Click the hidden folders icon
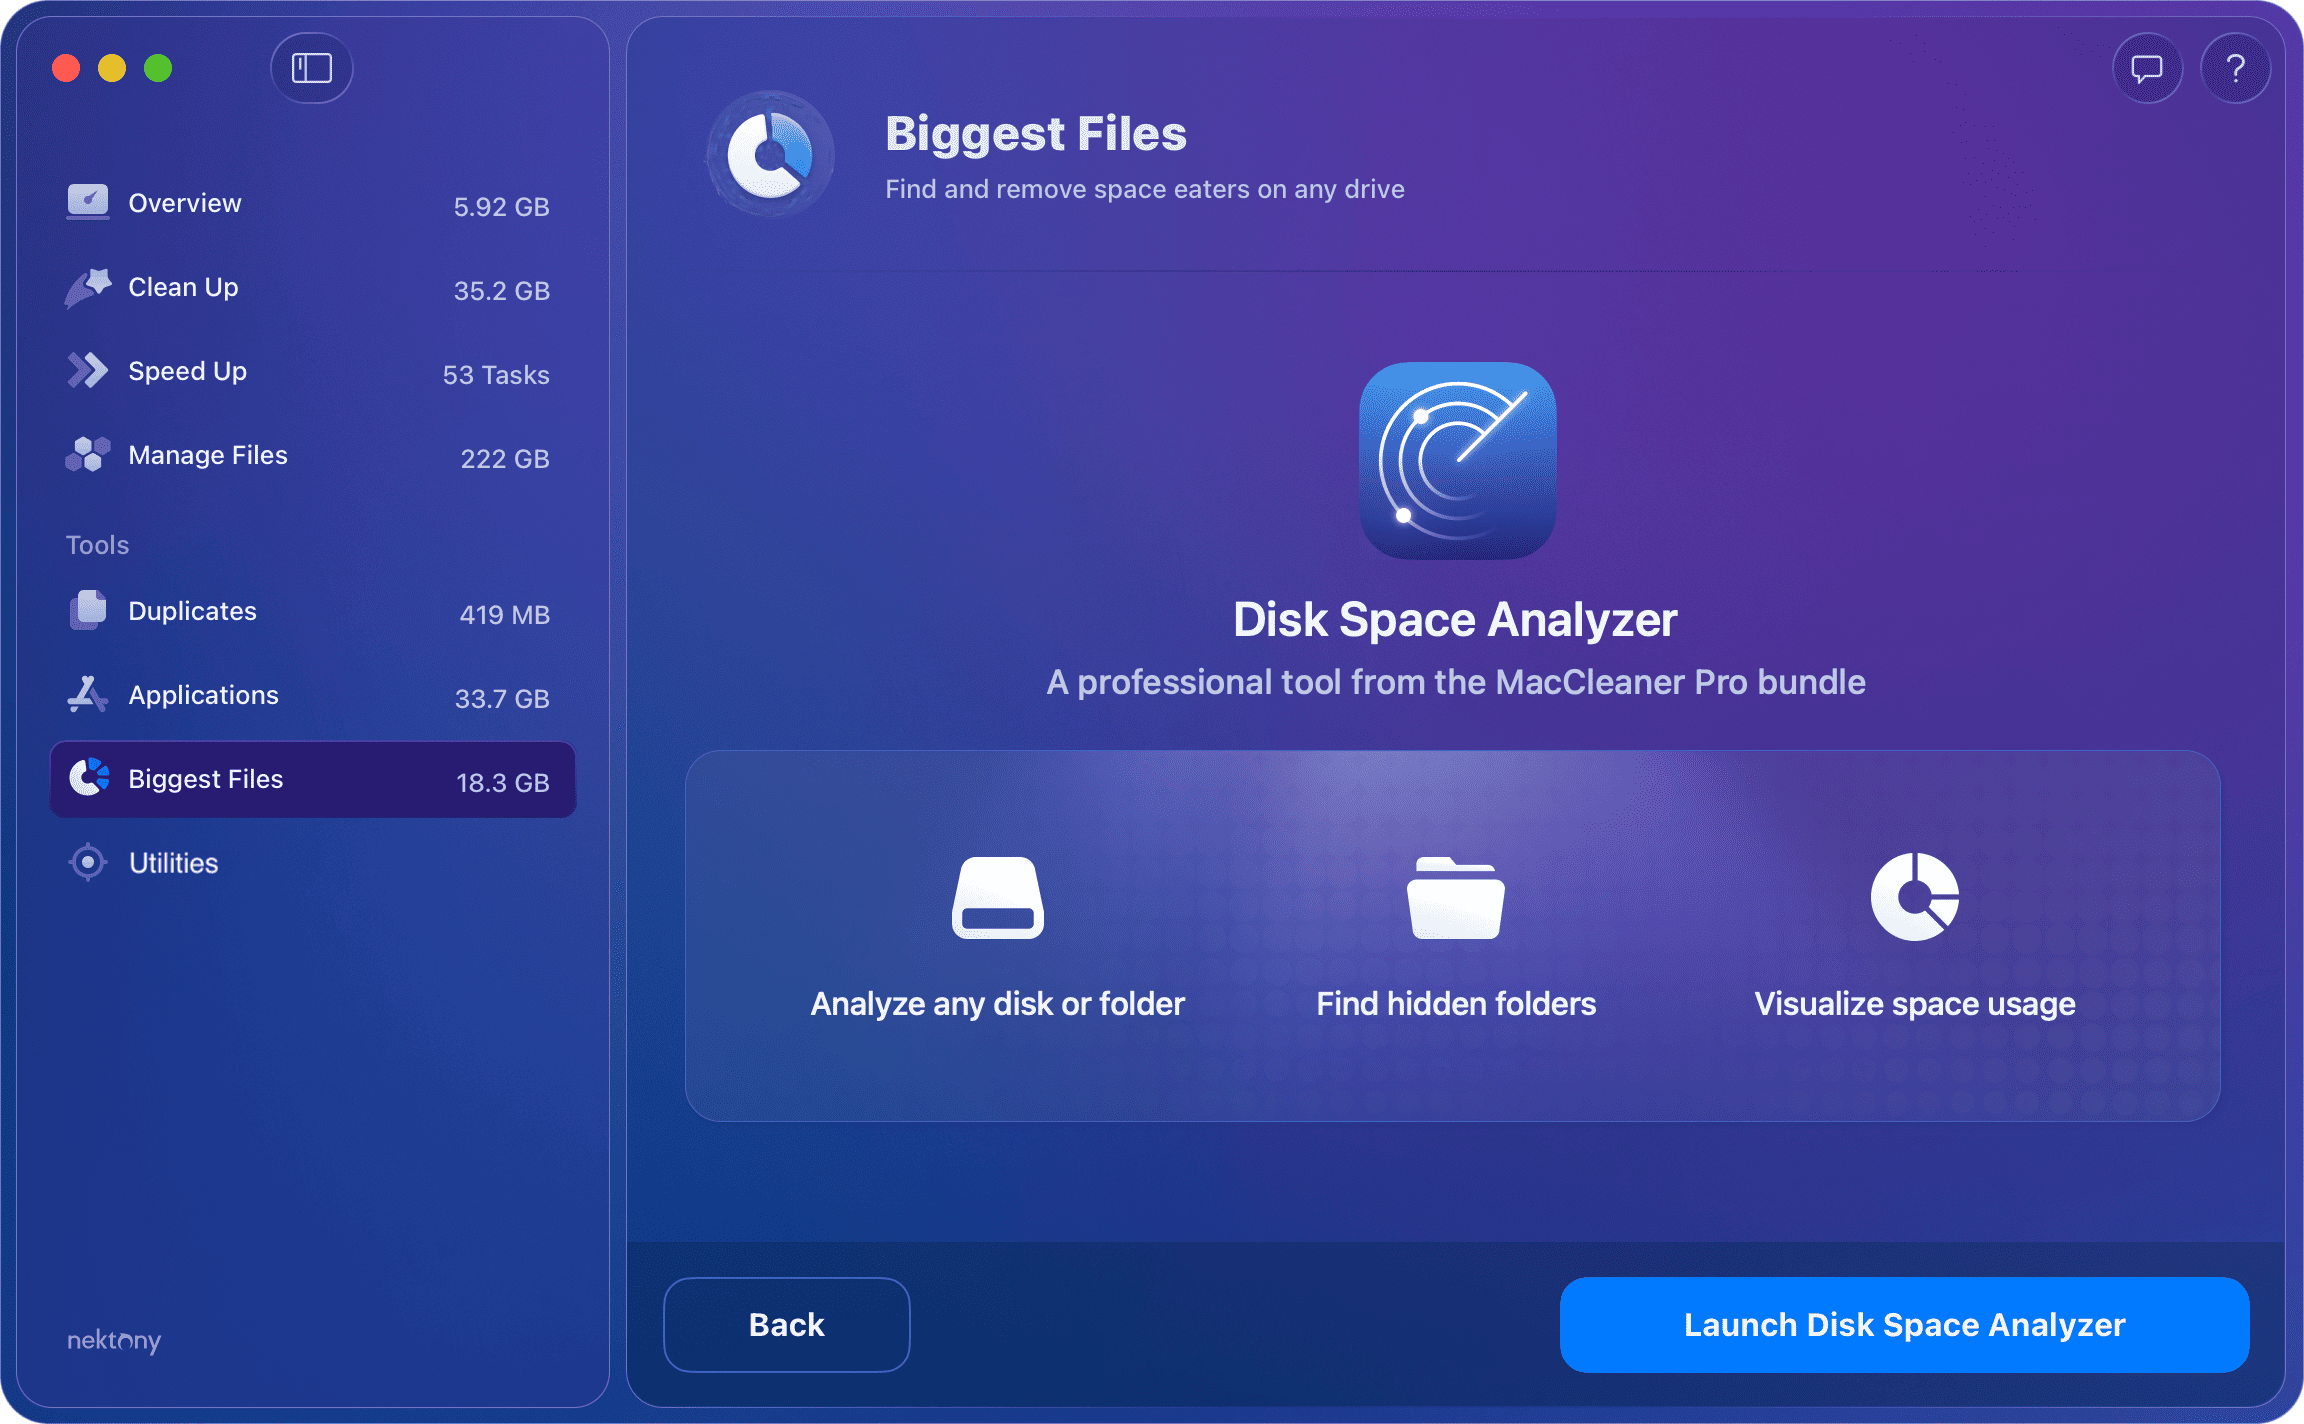 pos(1455,898)
